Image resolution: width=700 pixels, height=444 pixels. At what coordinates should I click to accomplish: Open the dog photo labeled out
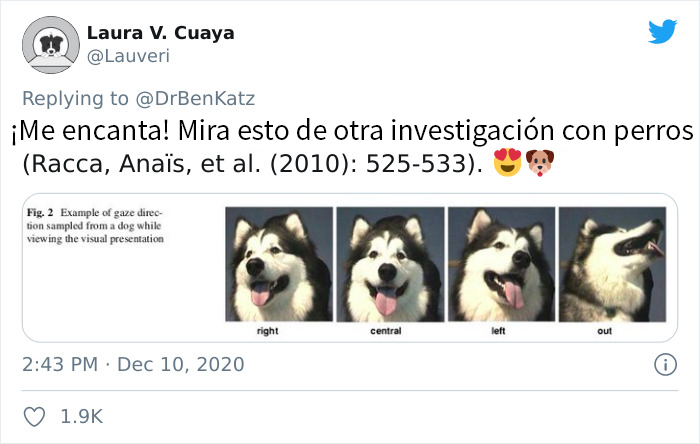coord(612,264)
